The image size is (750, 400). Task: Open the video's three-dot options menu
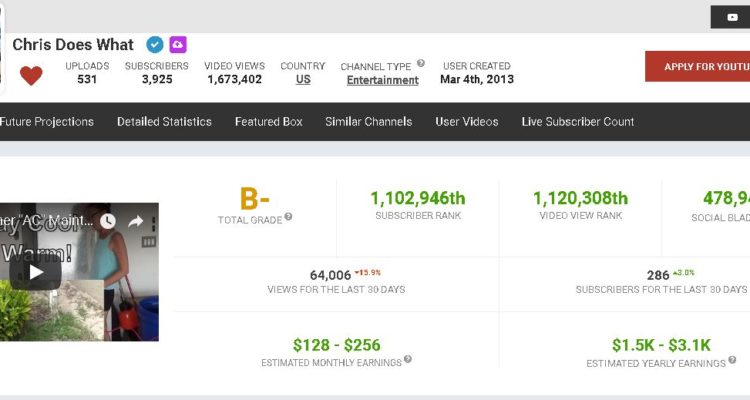[x=154, y=222]
